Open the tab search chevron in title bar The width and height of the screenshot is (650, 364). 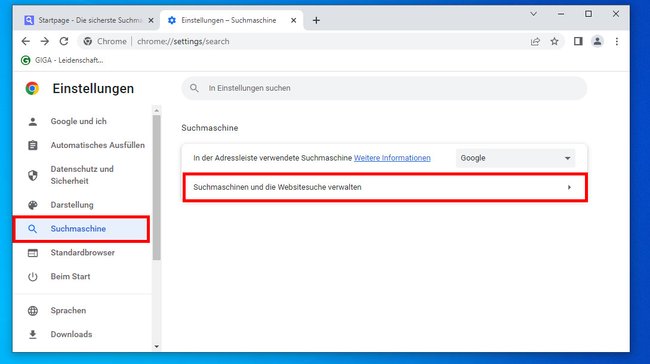[534, 14]
